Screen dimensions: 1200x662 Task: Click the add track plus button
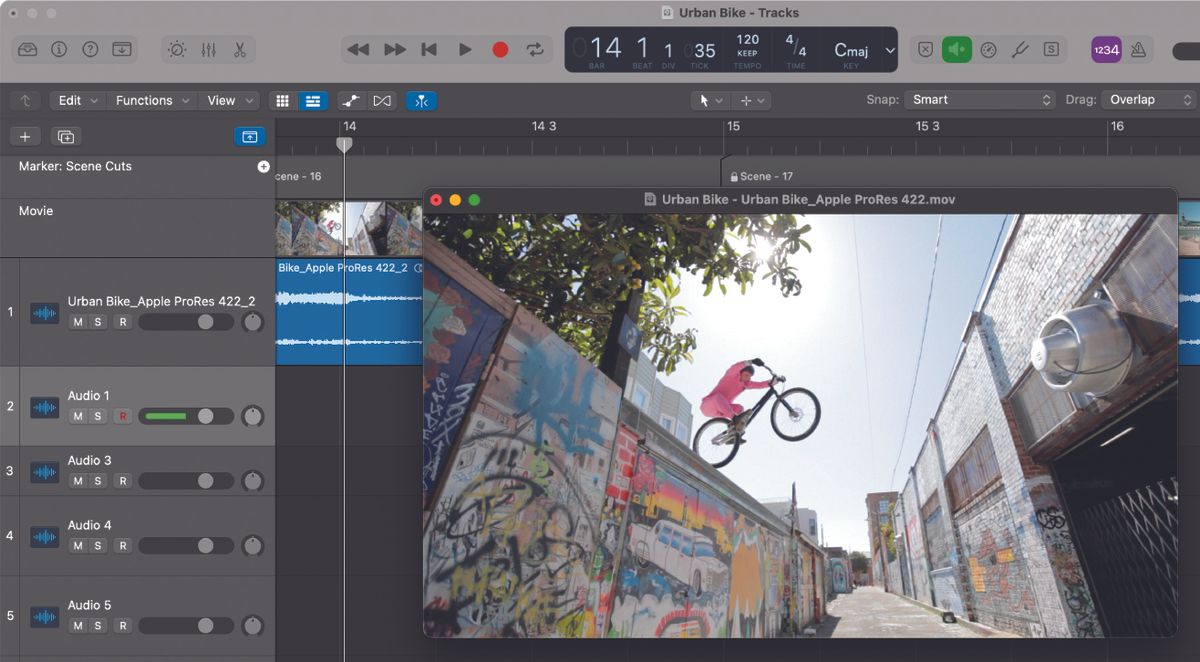click(x=25, y=137)
